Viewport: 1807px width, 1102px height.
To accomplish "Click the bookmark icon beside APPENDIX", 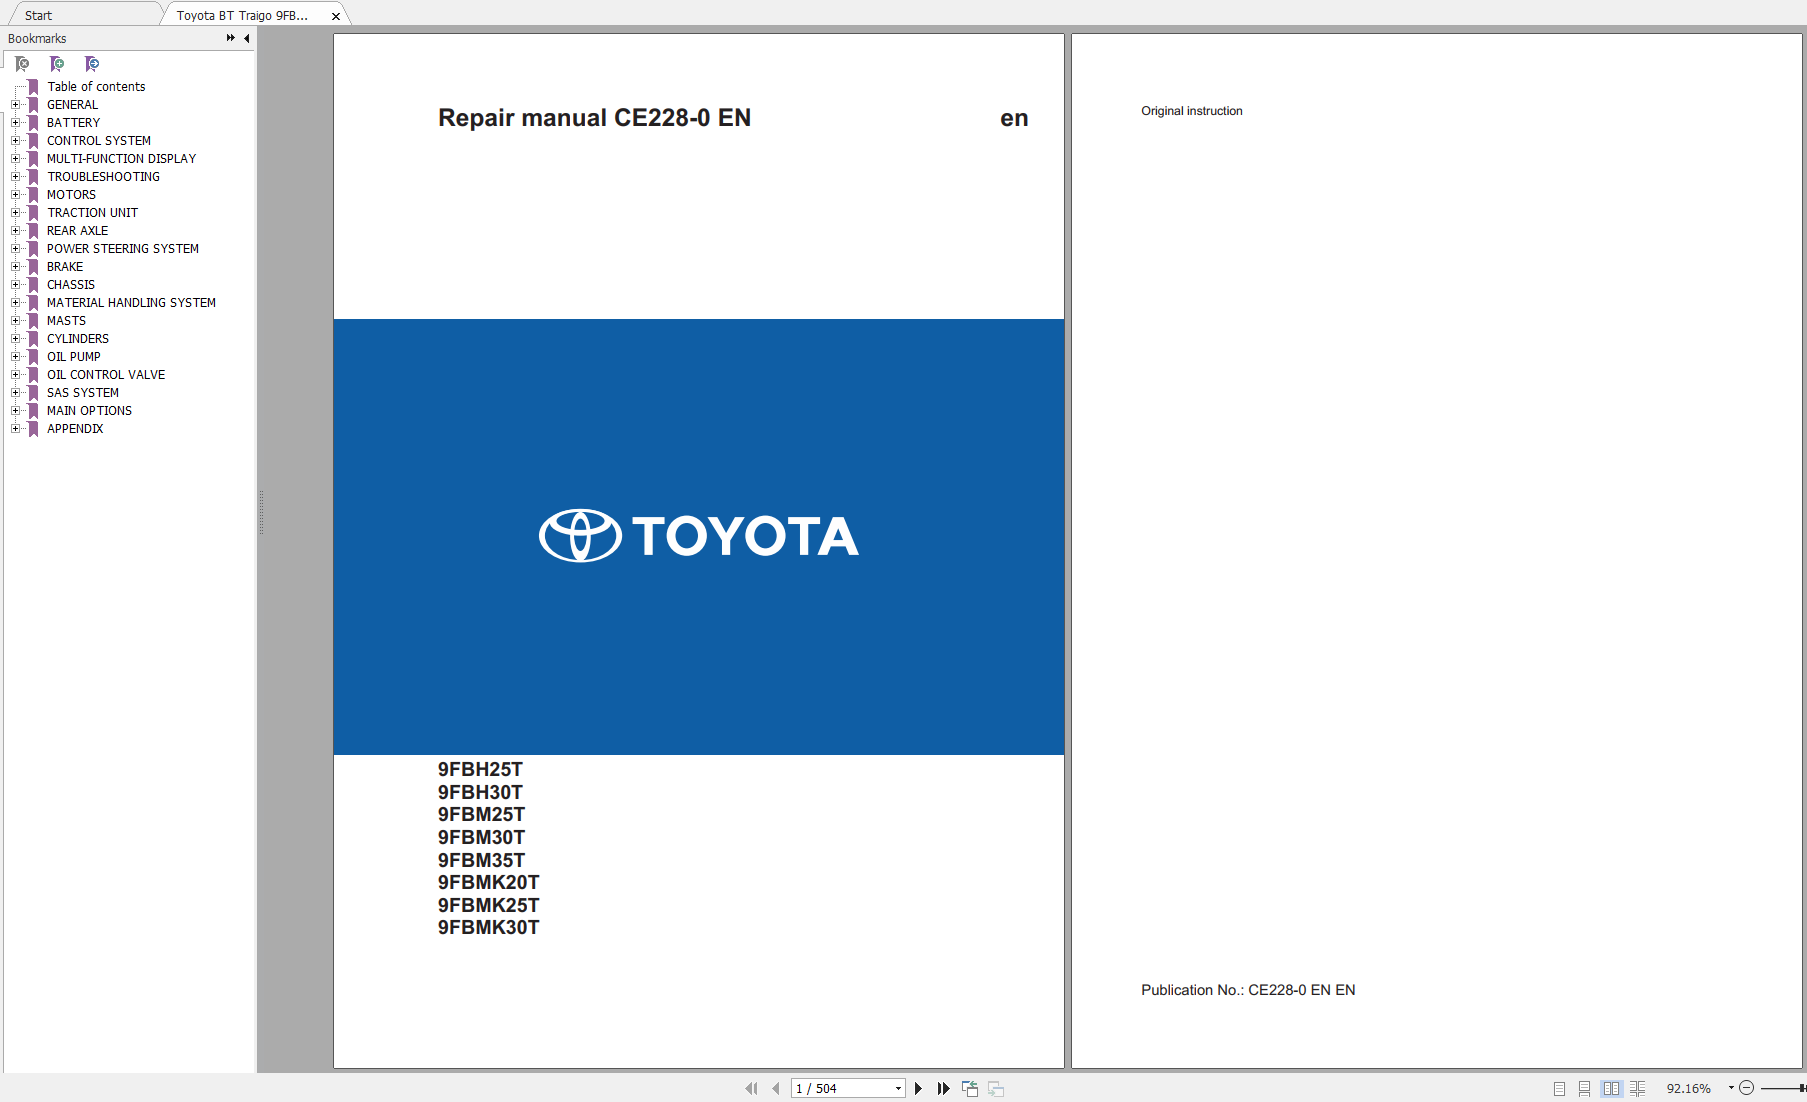I will click(33, 429).
